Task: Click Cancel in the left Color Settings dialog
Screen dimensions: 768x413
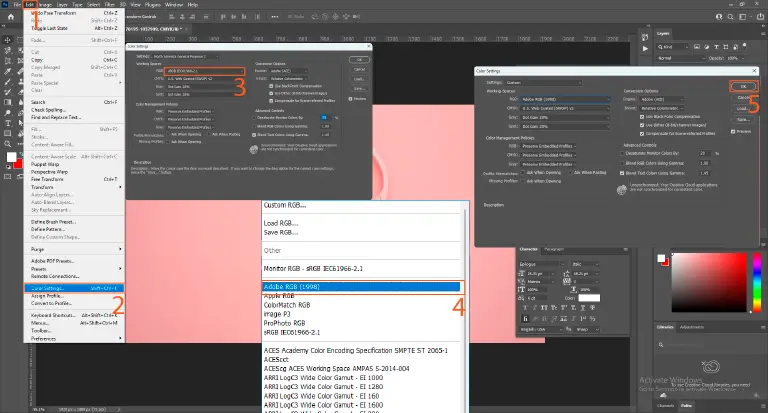Action: pyautogui.click(x=360, y=70)
